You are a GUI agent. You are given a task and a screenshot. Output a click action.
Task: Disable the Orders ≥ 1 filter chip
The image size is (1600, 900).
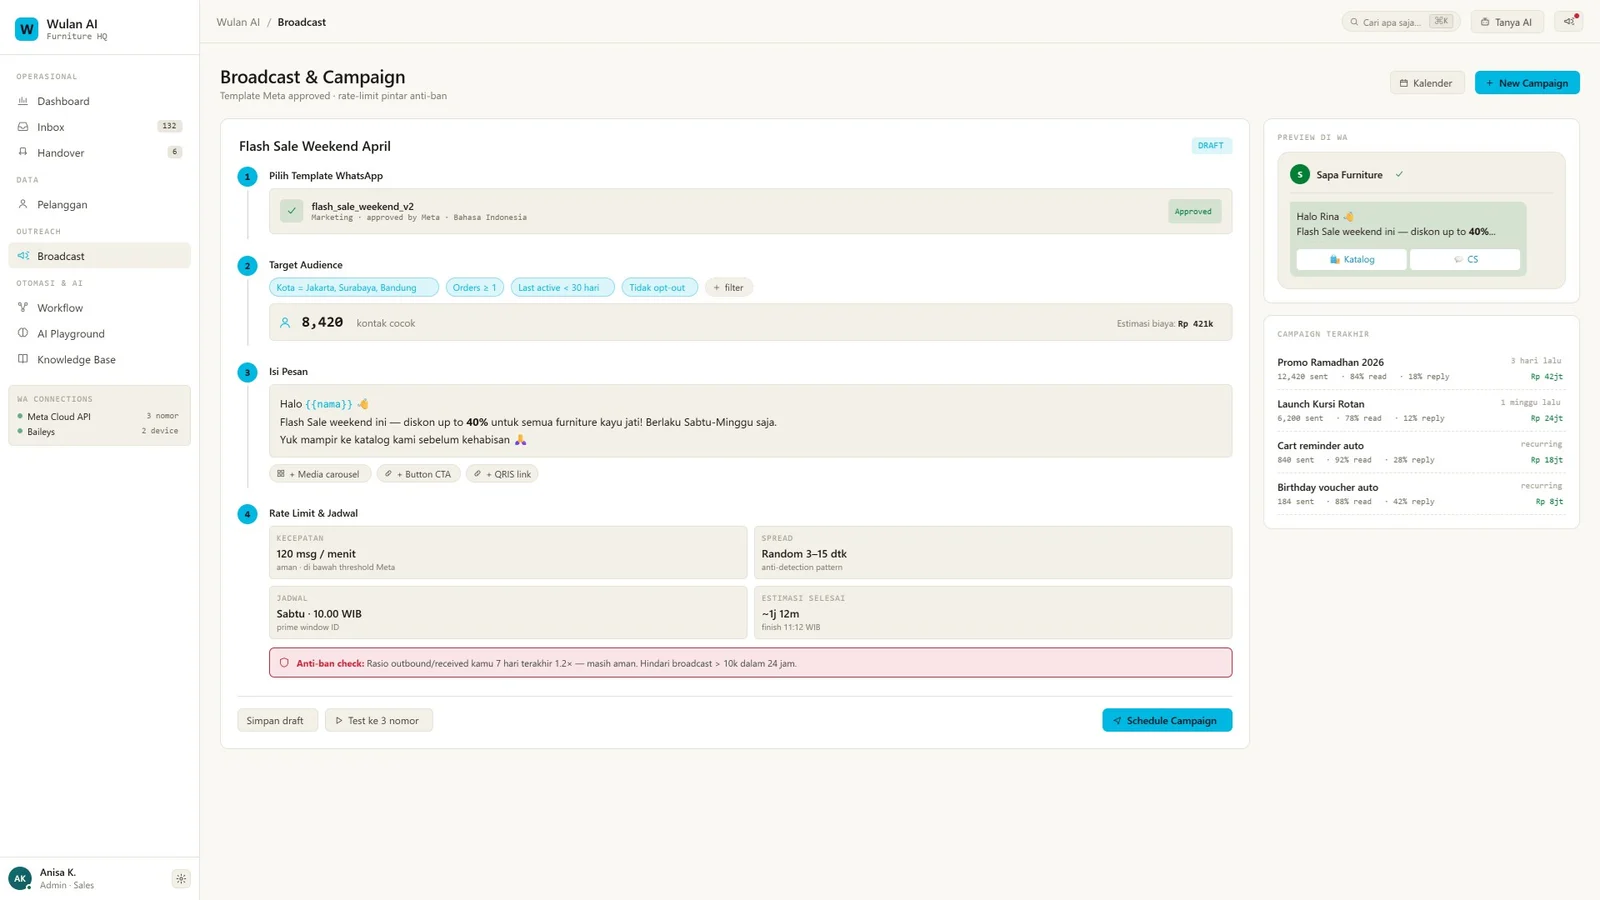point(474,287)
